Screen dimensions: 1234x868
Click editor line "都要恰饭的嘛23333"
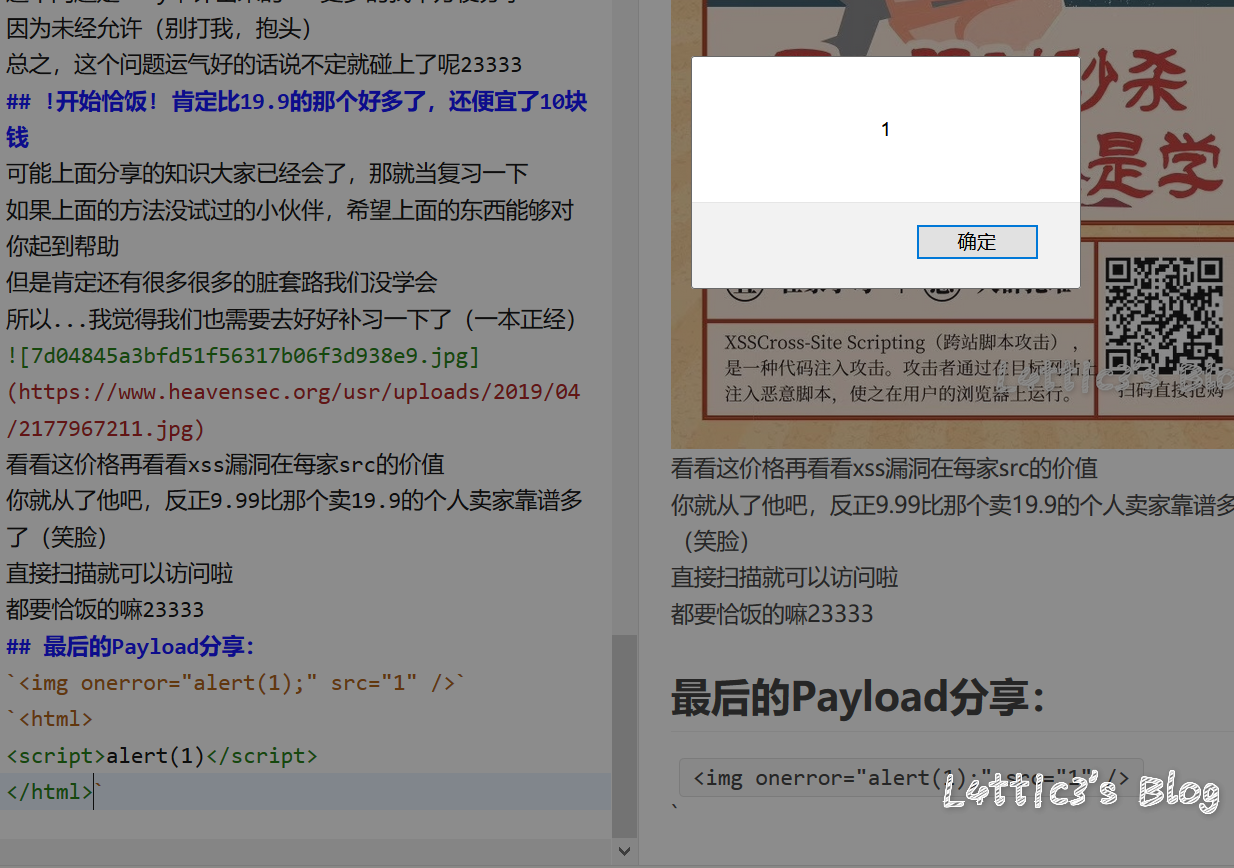pyautogui.click(x=105, y=609)
